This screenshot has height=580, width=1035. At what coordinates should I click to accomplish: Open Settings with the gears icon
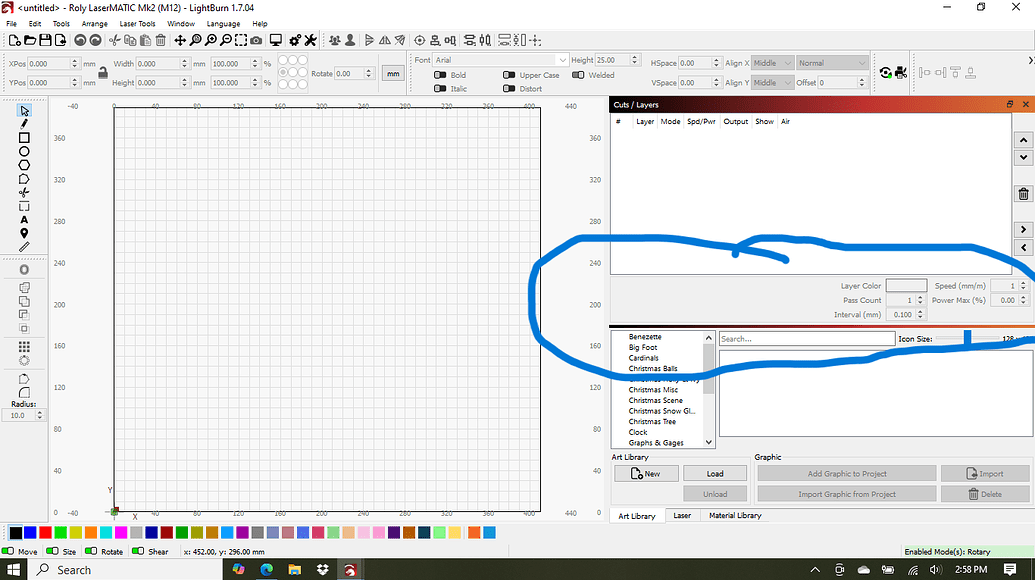coord(295,40)
